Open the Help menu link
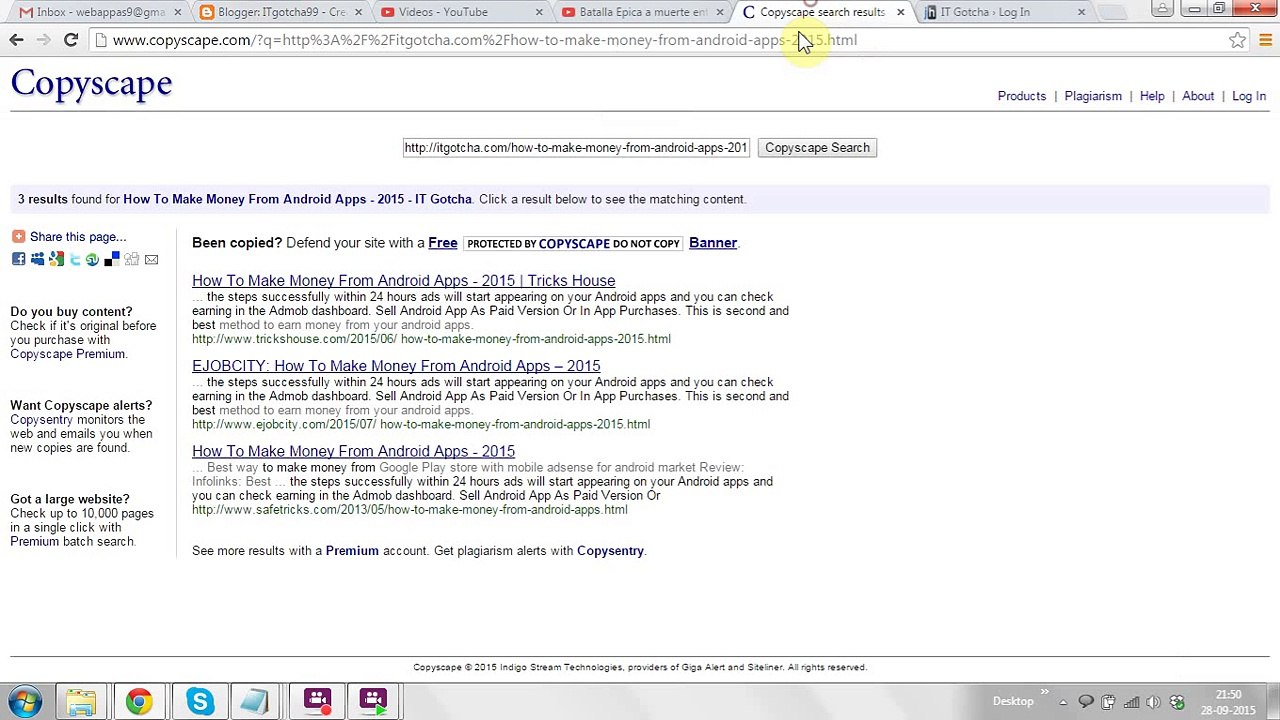Viewport: 1280px width, 720px height. click(x=1152, y=96)
